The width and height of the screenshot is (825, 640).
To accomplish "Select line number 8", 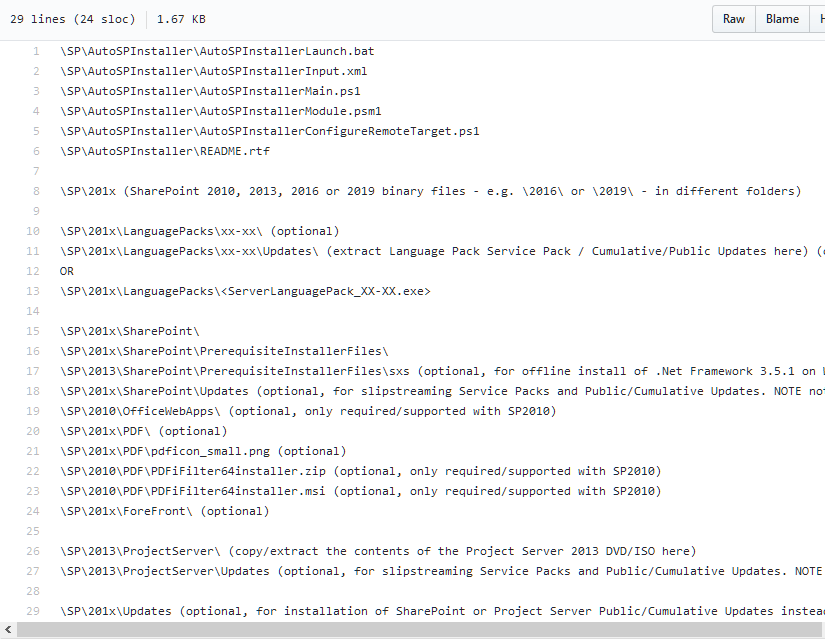I will (36, 191).
